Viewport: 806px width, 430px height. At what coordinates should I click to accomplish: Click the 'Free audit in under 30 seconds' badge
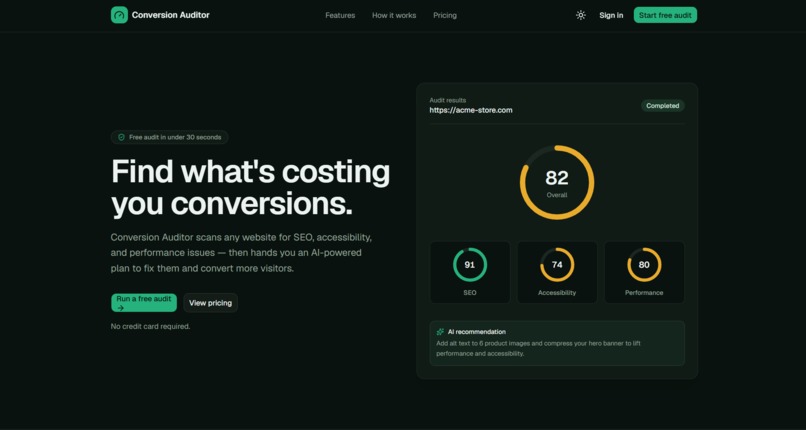click(170, 137)
